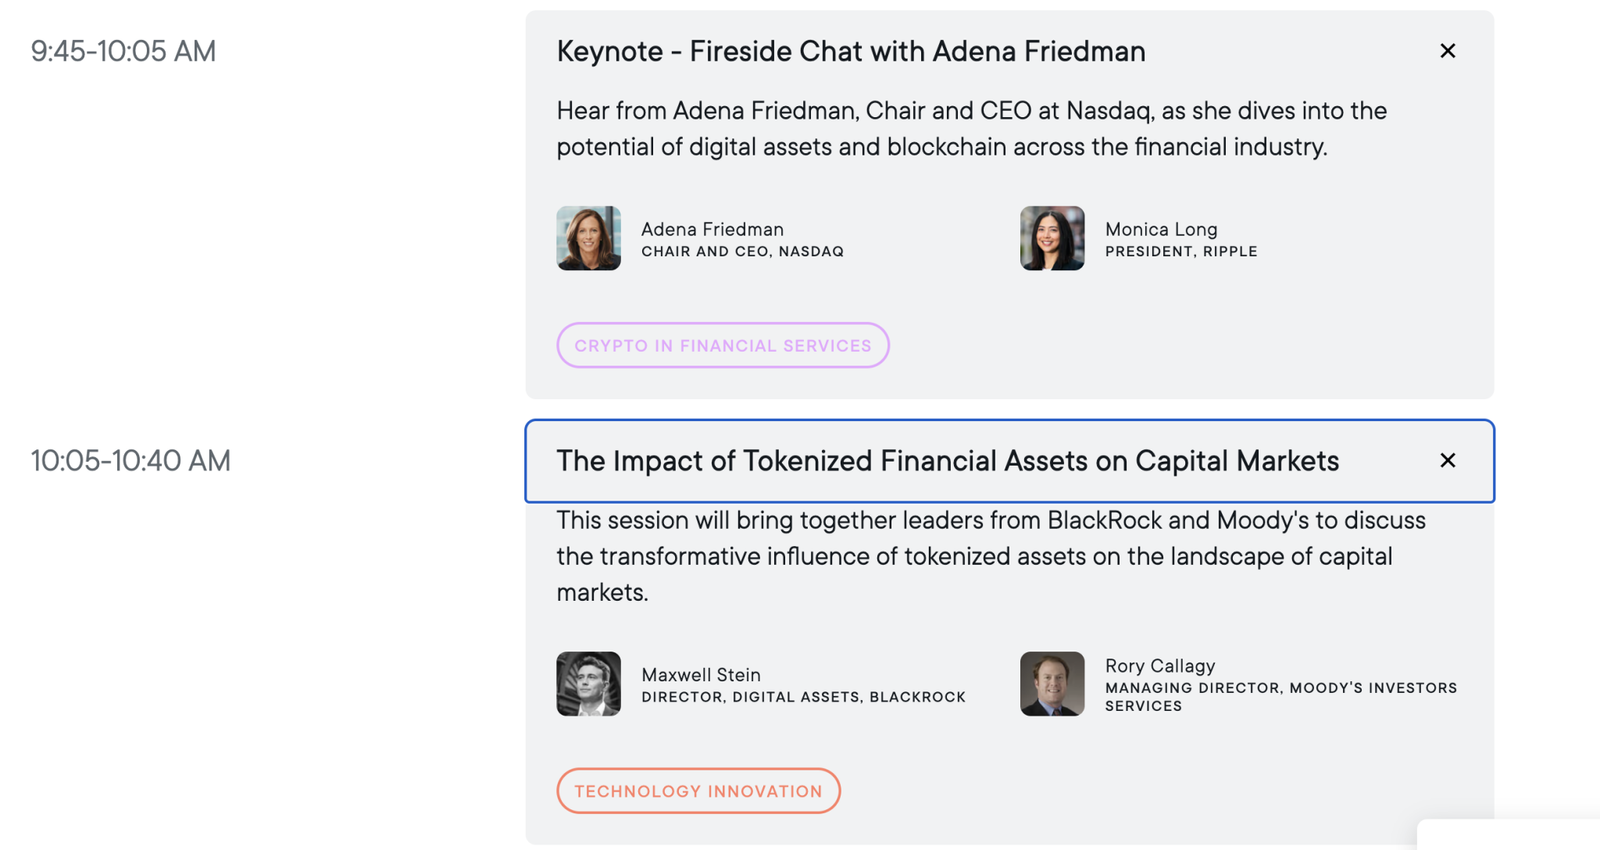This screenshot has width=1600, height=850.
Task: Select the CRYPTO IN FINANCIAL SERVICES tag
Action: click(722, 345)
